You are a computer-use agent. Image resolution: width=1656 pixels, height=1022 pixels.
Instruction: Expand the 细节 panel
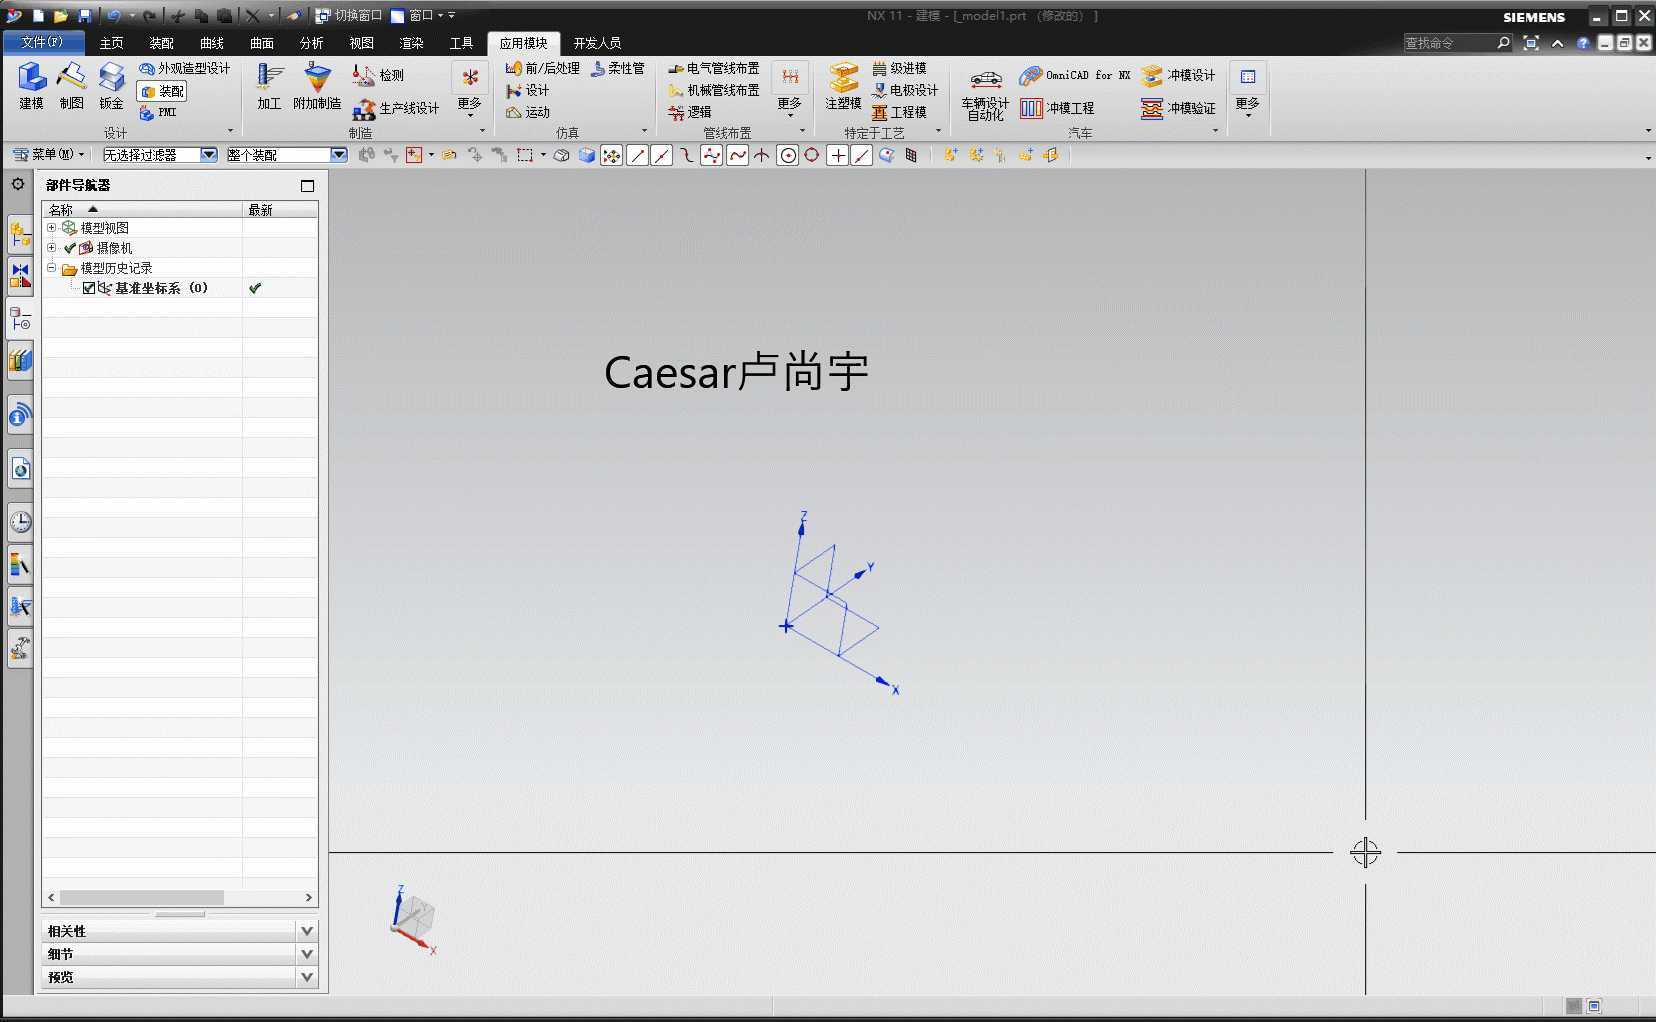[180, 954]
